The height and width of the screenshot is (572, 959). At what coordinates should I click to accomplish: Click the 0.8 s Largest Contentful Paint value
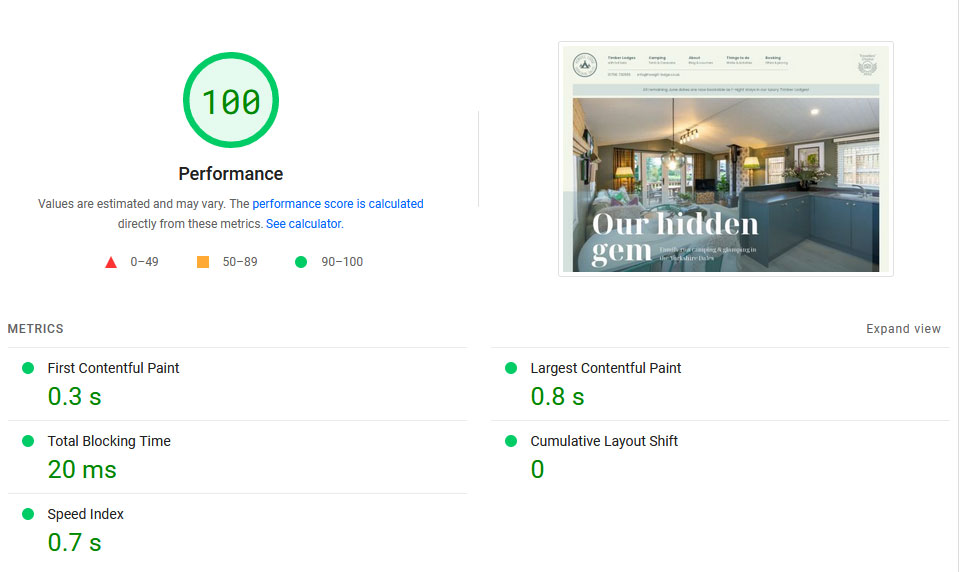pos(557,396)
